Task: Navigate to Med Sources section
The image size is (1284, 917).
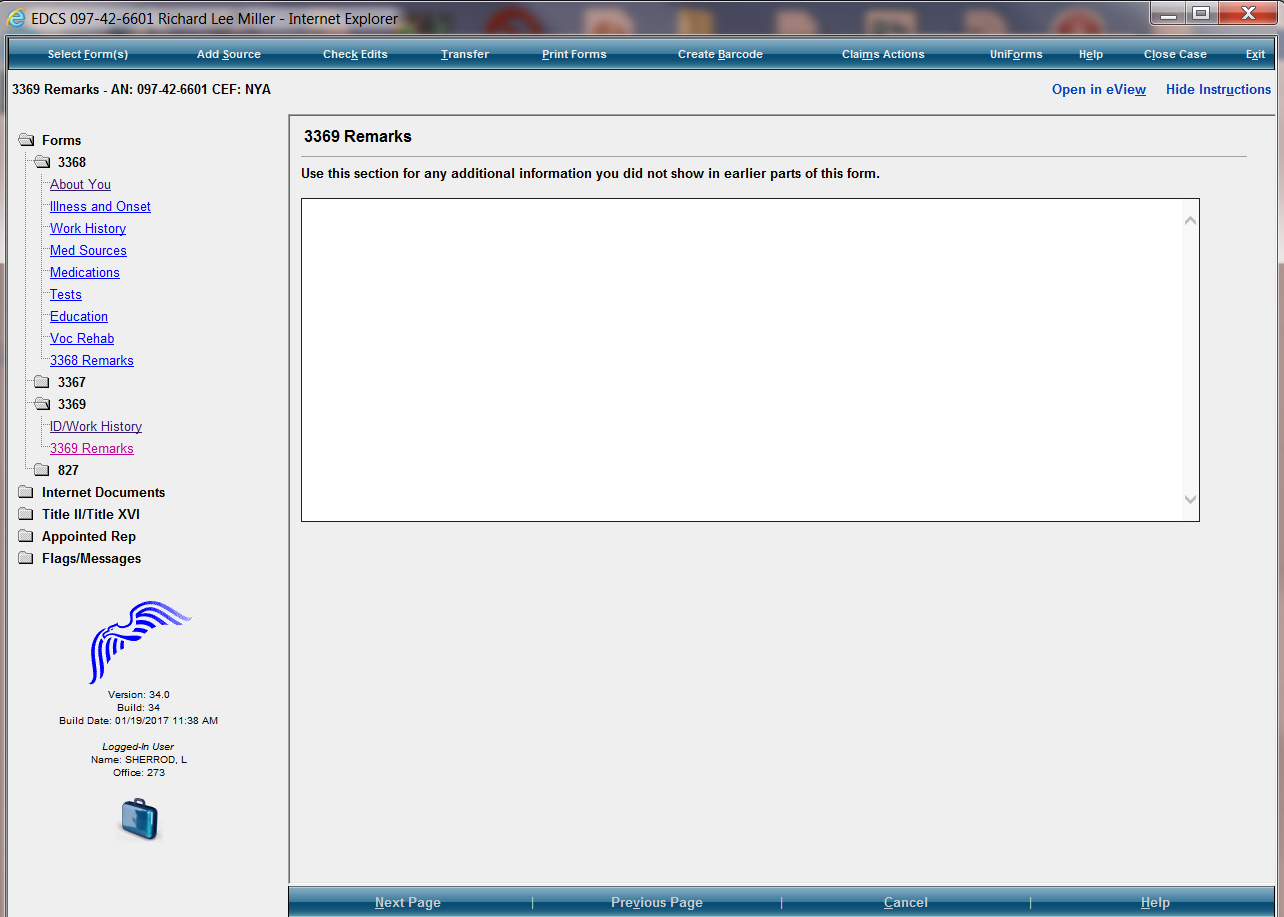Action: [x=88, y=250]
